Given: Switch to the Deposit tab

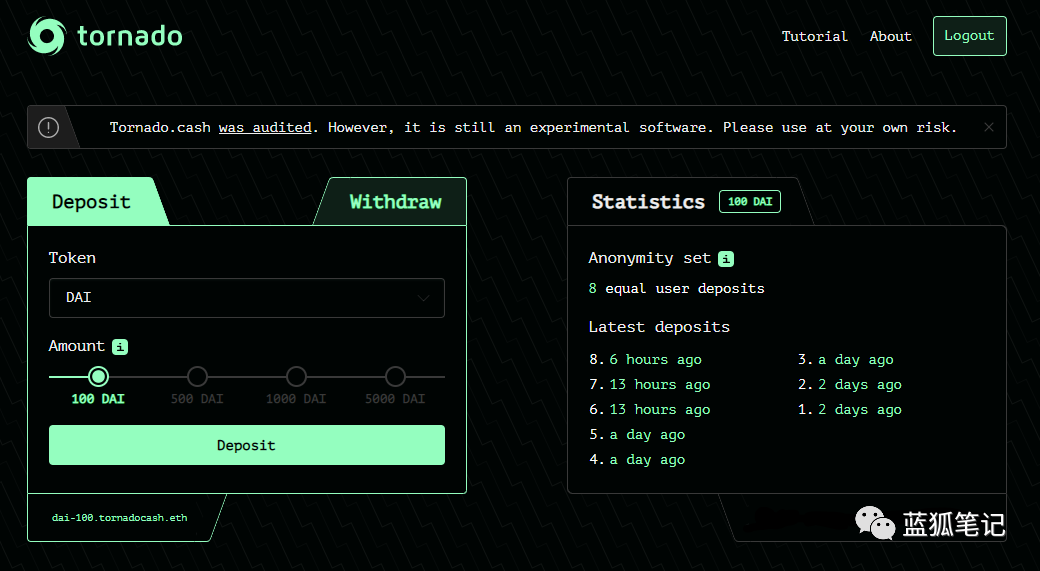Looking at the screenshot, I should [x=92, y=202].
